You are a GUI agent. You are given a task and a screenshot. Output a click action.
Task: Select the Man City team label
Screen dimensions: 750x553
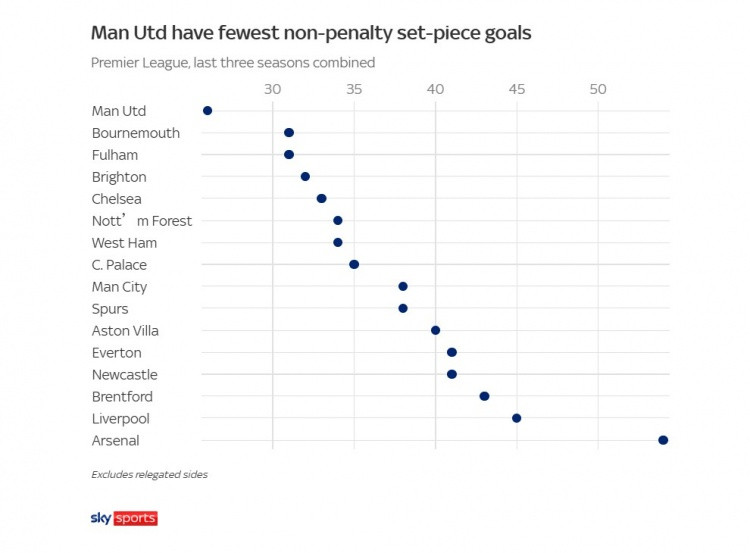119,287
